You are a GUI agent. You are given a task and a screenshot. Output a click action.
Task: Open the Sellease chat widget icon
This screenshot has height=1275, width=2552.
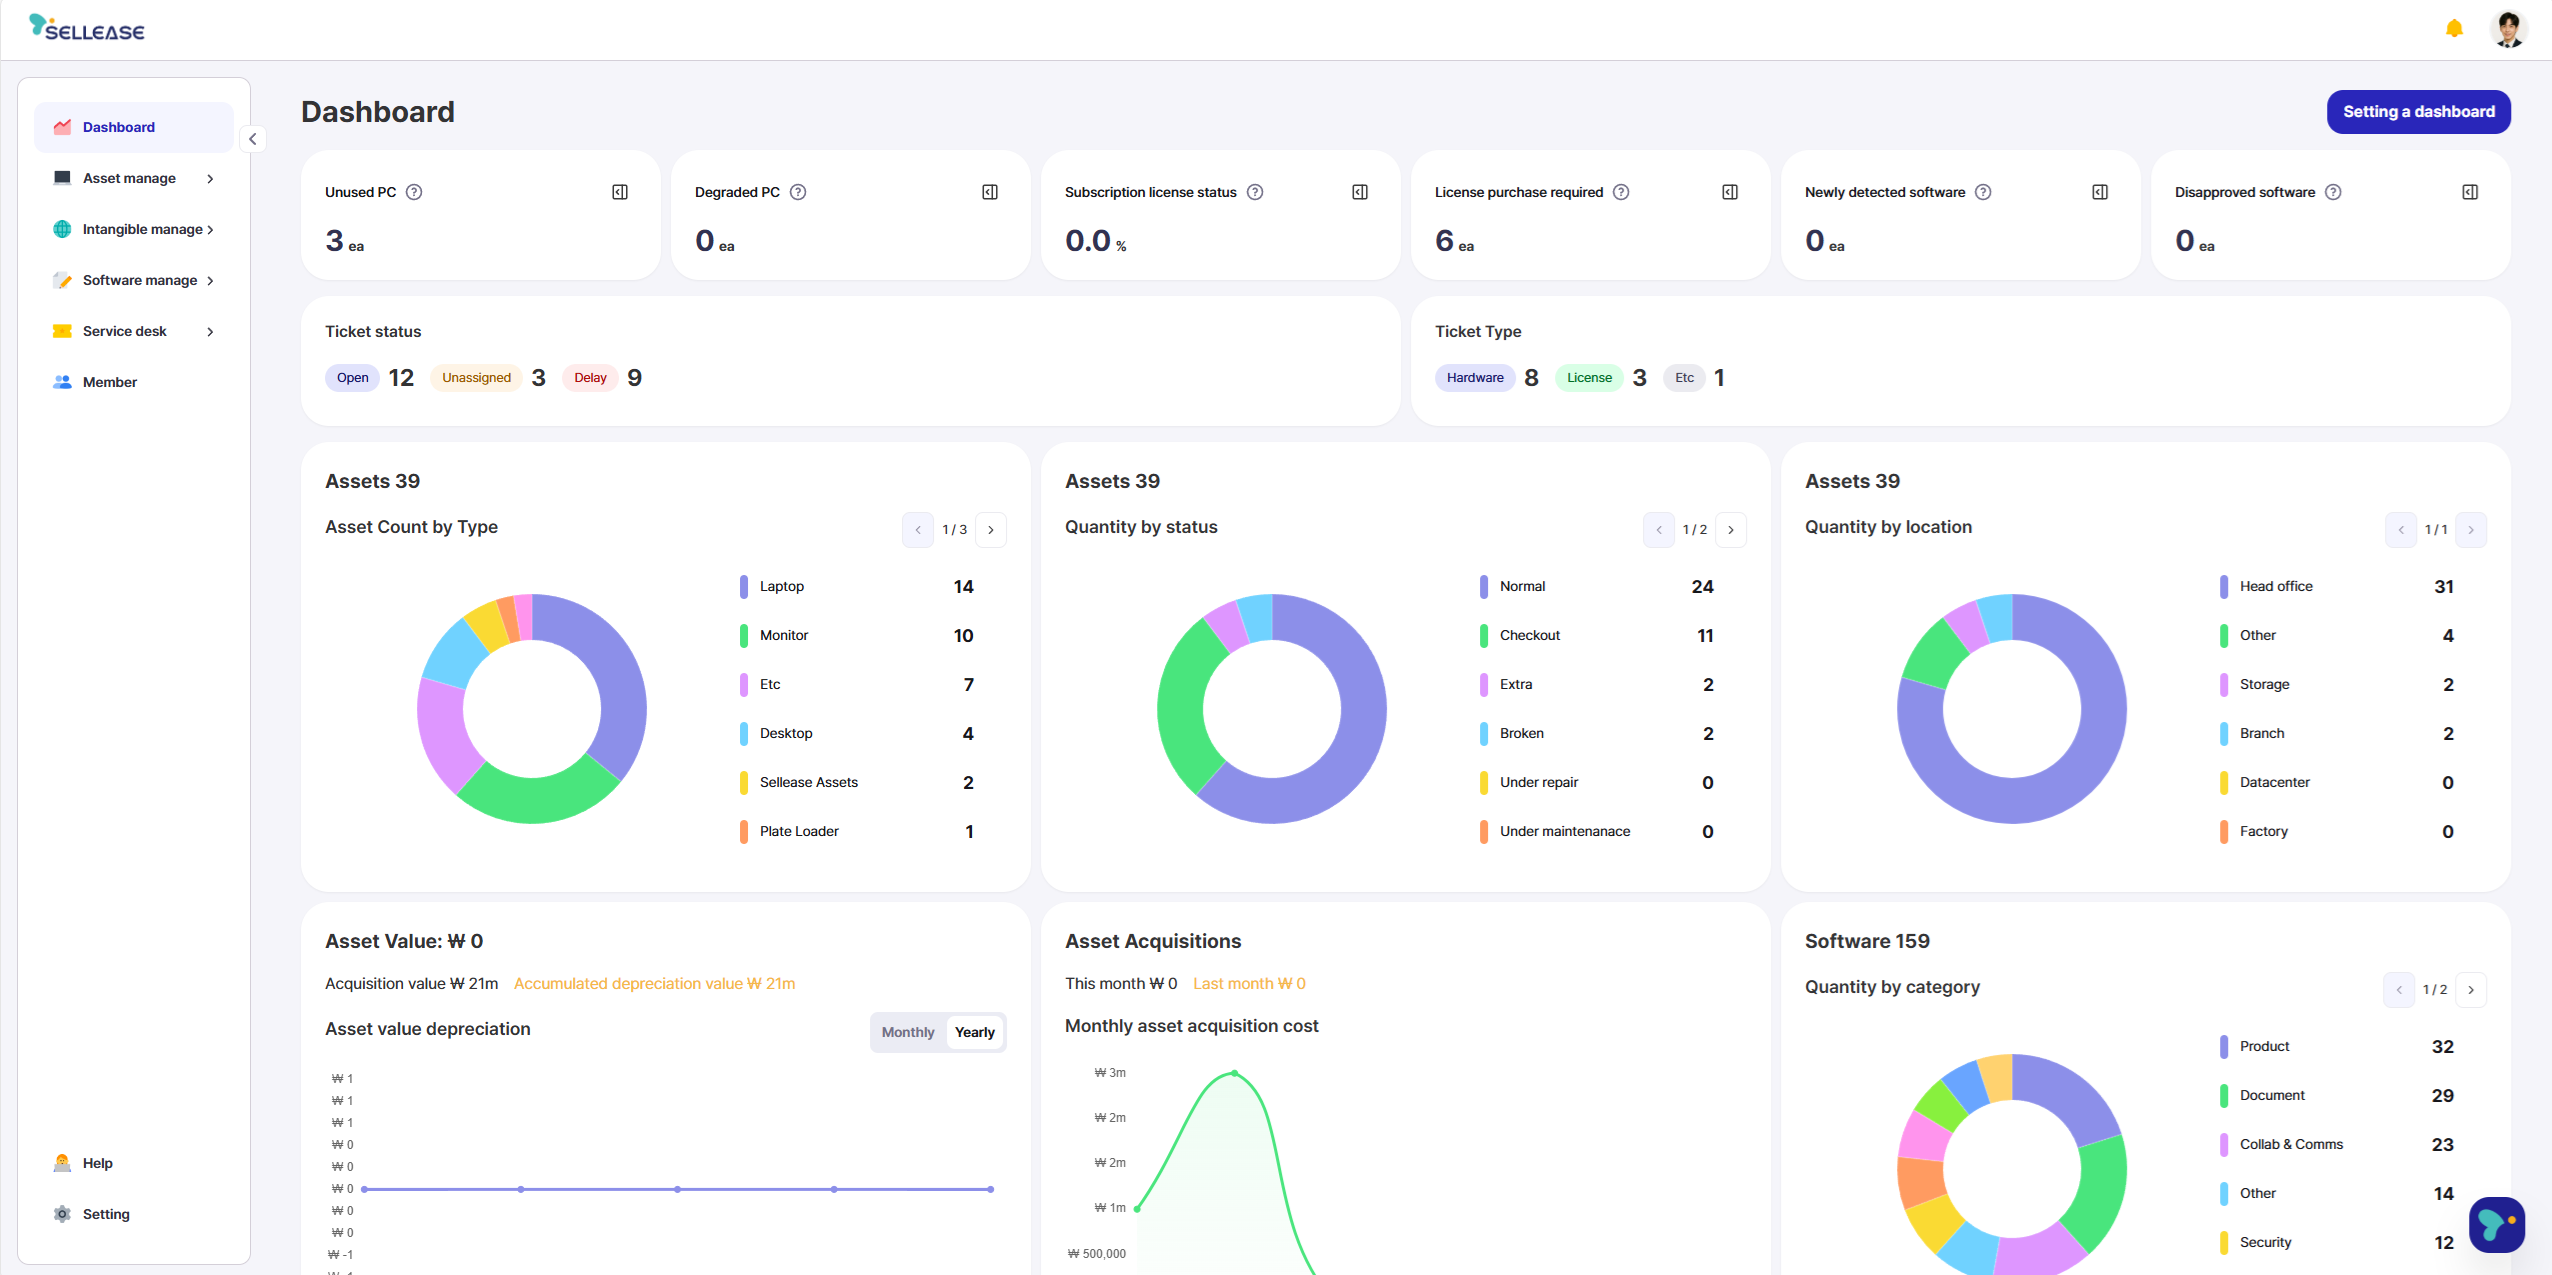(x=2496, y=1225)
